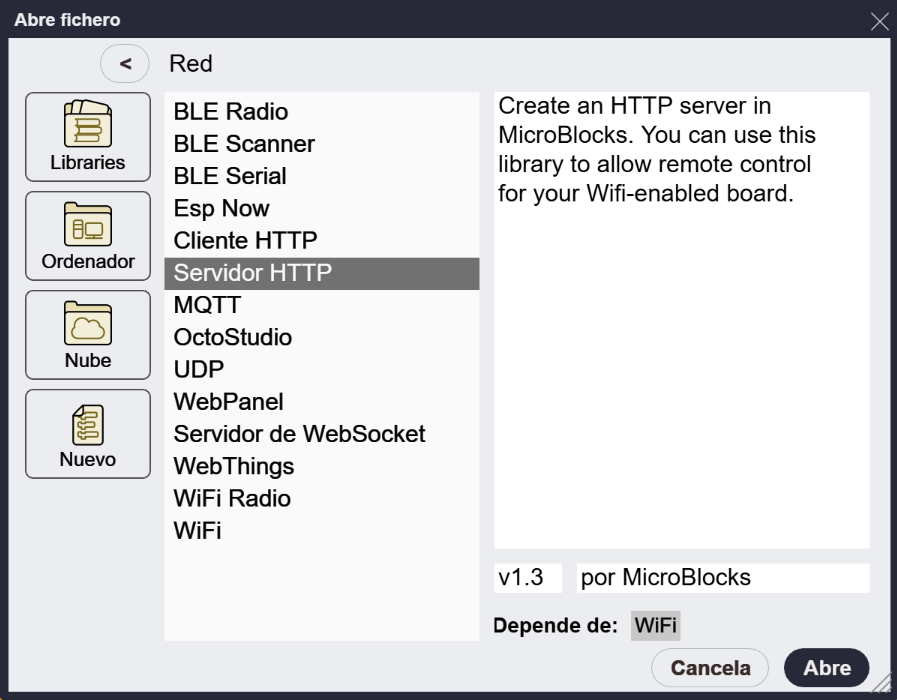Viewport: 897px width, 700px height.
Task: Select WiFi Radio library
Action: (322, 498)
